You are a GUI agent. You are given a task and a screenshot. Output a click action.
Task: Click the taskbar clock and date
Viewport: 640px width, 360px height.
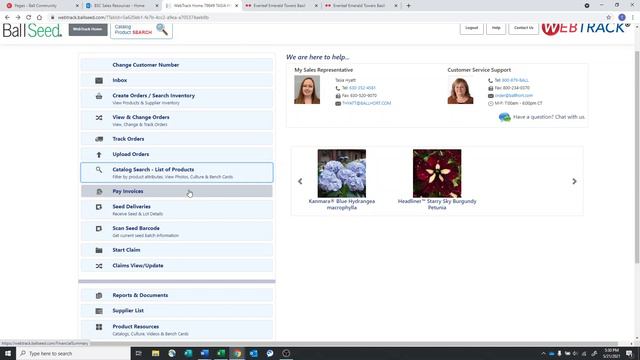[x=611, y=353]
